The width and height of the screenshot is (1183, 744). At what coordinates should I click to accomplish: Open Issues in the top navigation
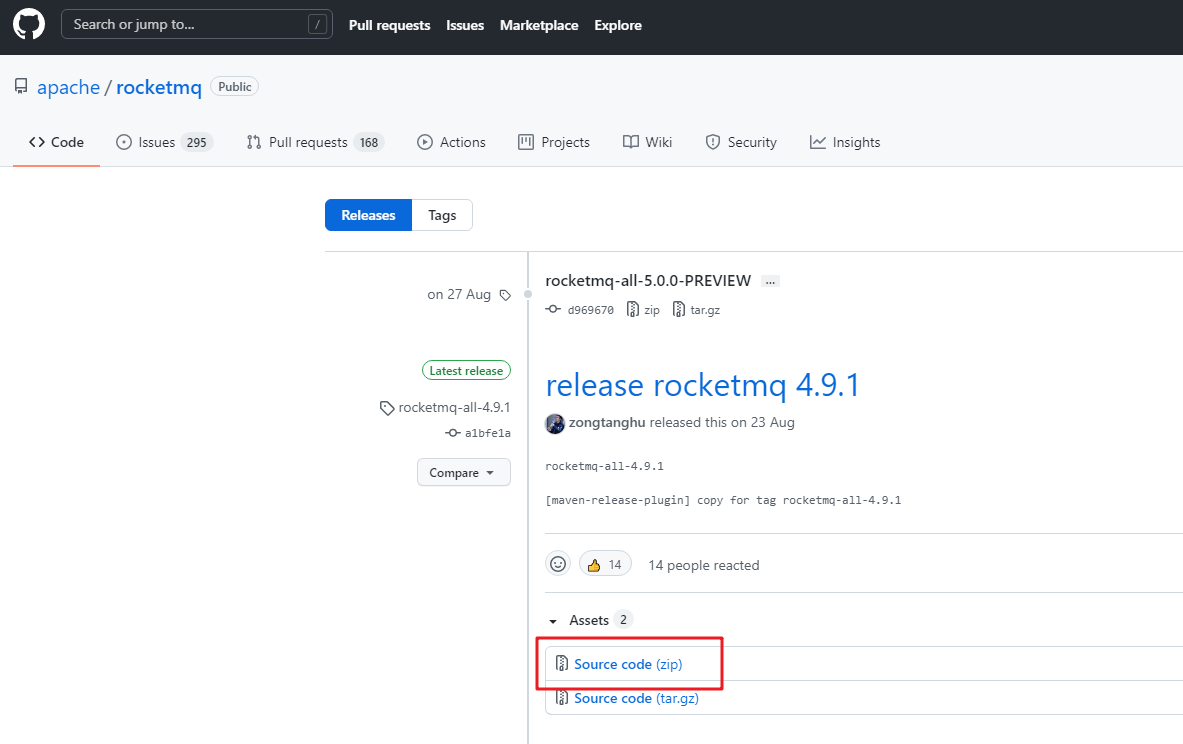click(x=465, y=25)
